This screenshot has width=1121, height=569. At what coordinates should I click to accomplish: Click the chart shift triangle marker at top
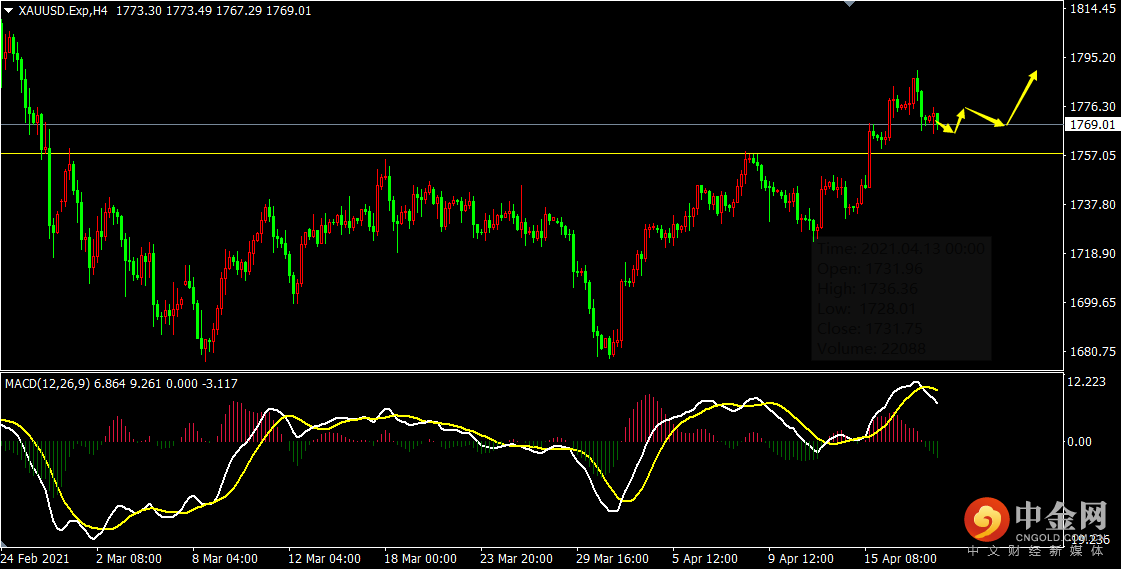point(849,4)
